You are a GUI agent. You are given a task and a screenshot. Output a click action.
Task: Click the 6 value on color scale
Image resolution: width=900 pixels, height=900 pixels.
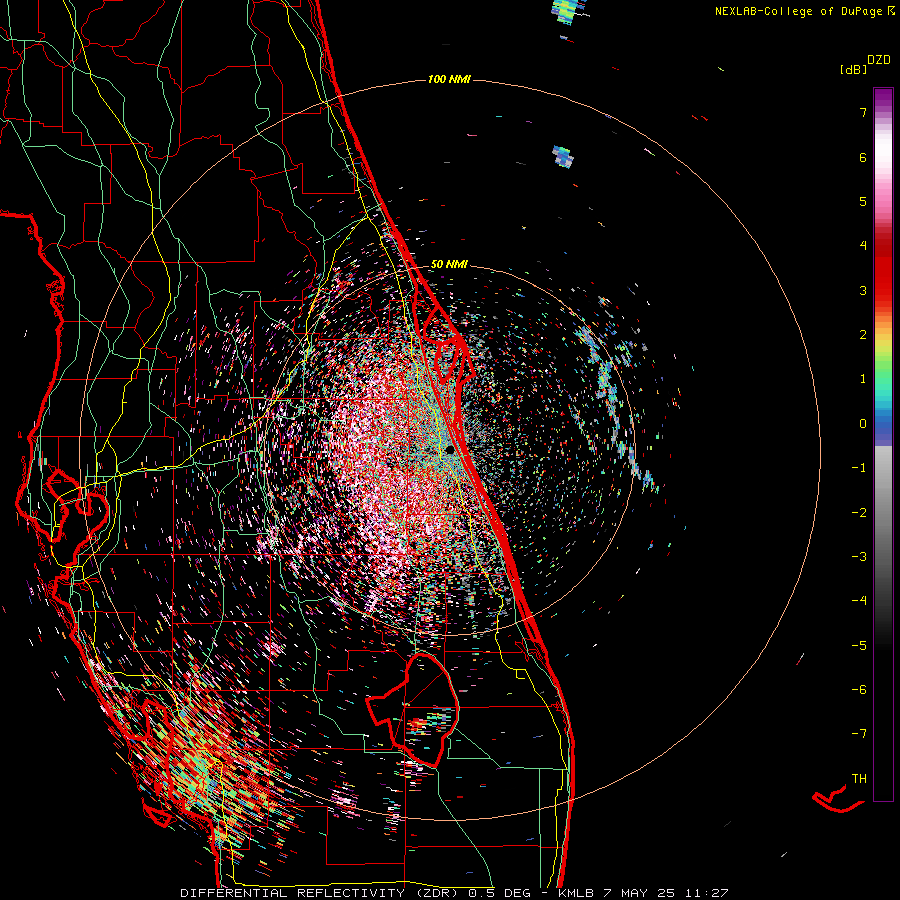tap(863, 157)
